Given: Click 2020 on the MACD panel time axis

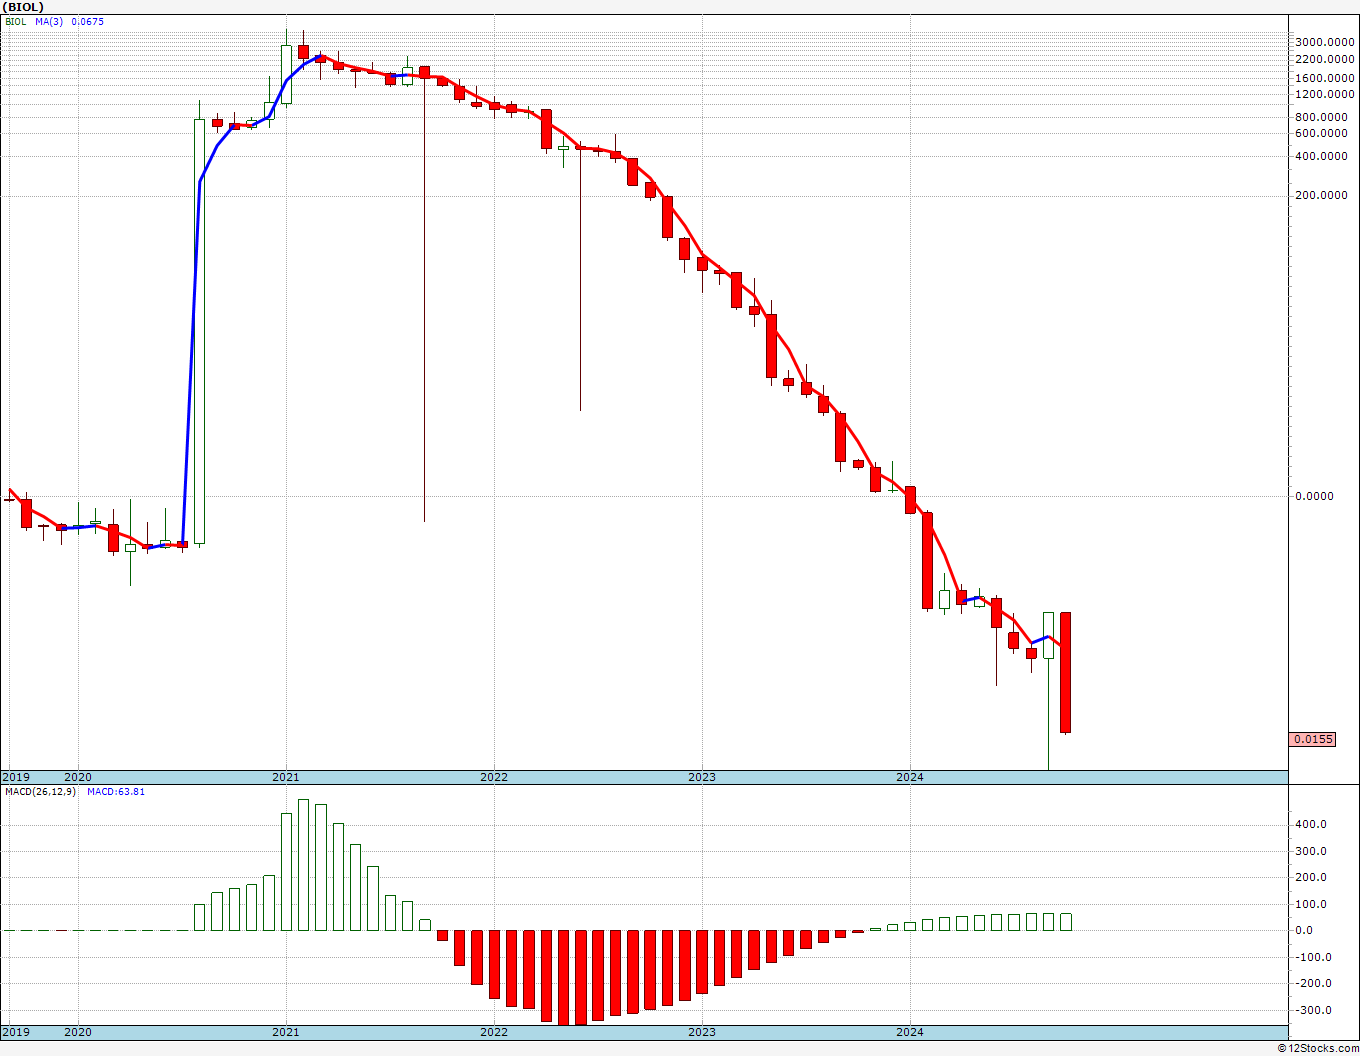Looking at the screenshot, I should [x=77, y=1032].
